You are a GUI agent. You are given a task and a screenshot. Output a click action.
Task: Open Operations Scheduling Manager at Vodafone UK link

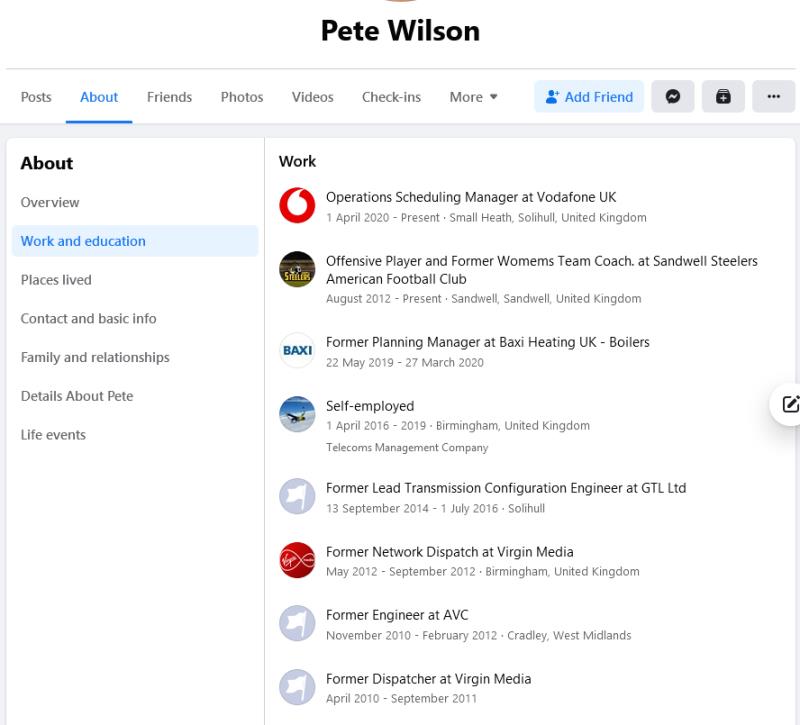[x=485, y=197]
